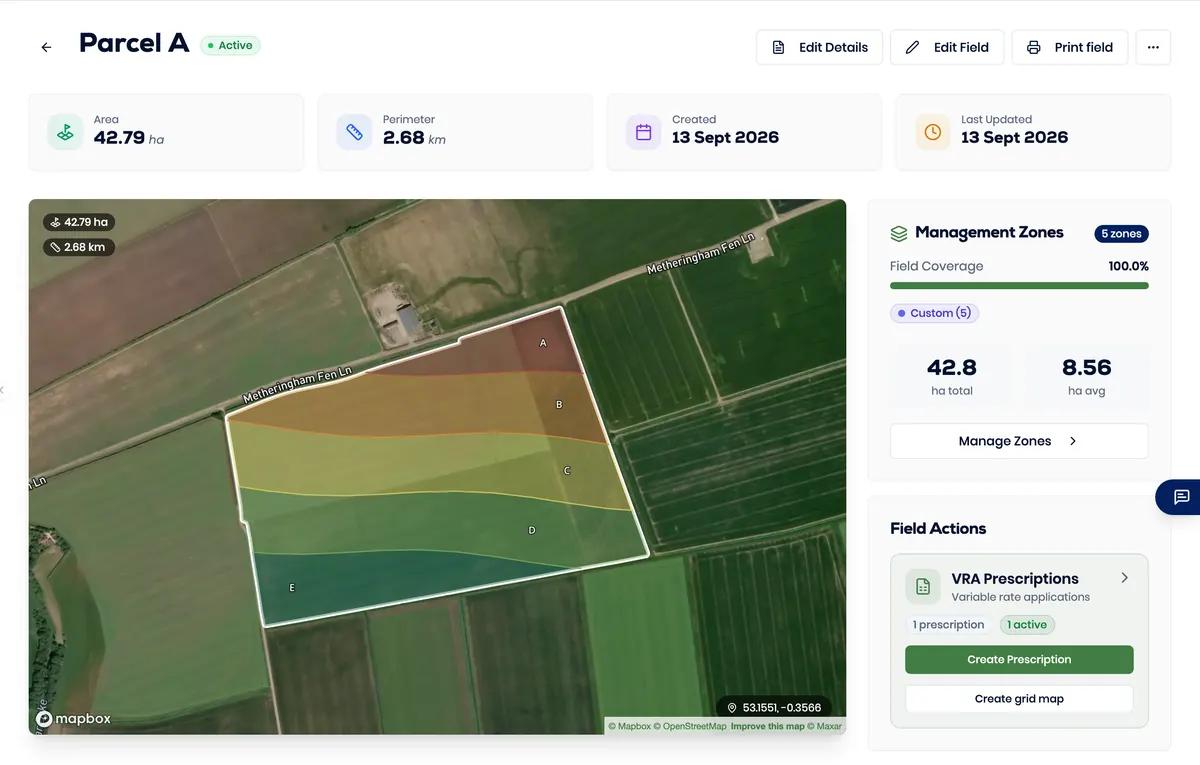This screenshot has width=1200, height=765.
Task: Print the field with Print field button
Action: point(1070,47)
